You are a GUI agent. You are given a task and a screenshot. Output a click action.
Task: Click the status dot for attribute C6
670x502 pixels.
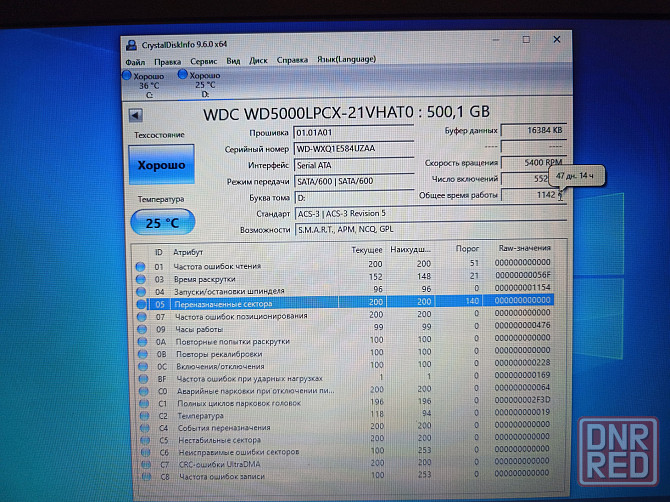tap(146, 452)
